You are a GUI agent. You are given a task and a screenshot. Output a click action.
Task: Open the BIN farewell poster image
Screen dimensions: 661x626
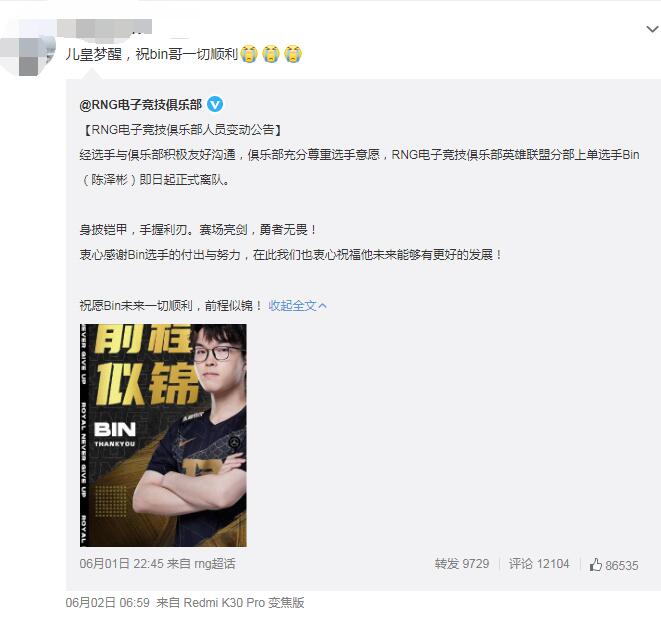pyautogui.click(x=163, y=435)
